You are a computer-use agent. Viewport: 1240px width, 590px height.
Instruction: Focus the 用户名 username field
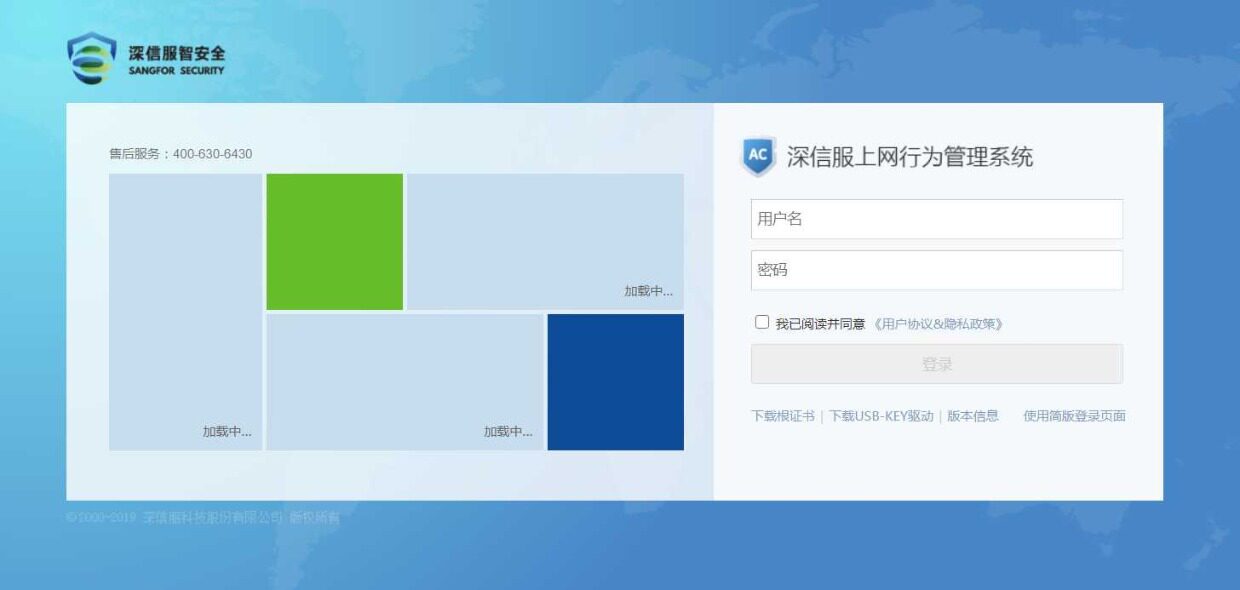(937, 219)
